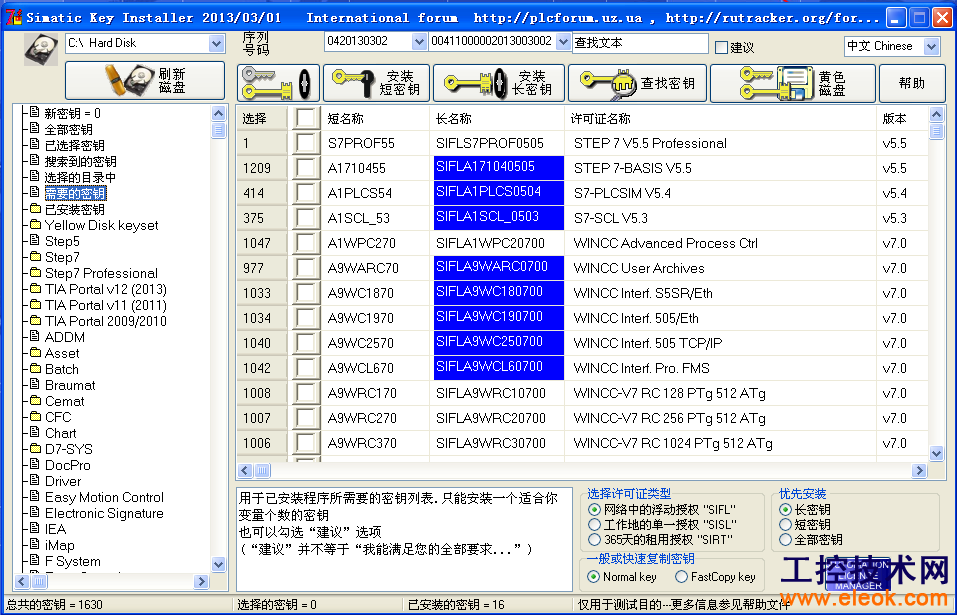Click table vertical scrollbar down arrow
This screenshot has width=957, height=615.
click(936, 453)
